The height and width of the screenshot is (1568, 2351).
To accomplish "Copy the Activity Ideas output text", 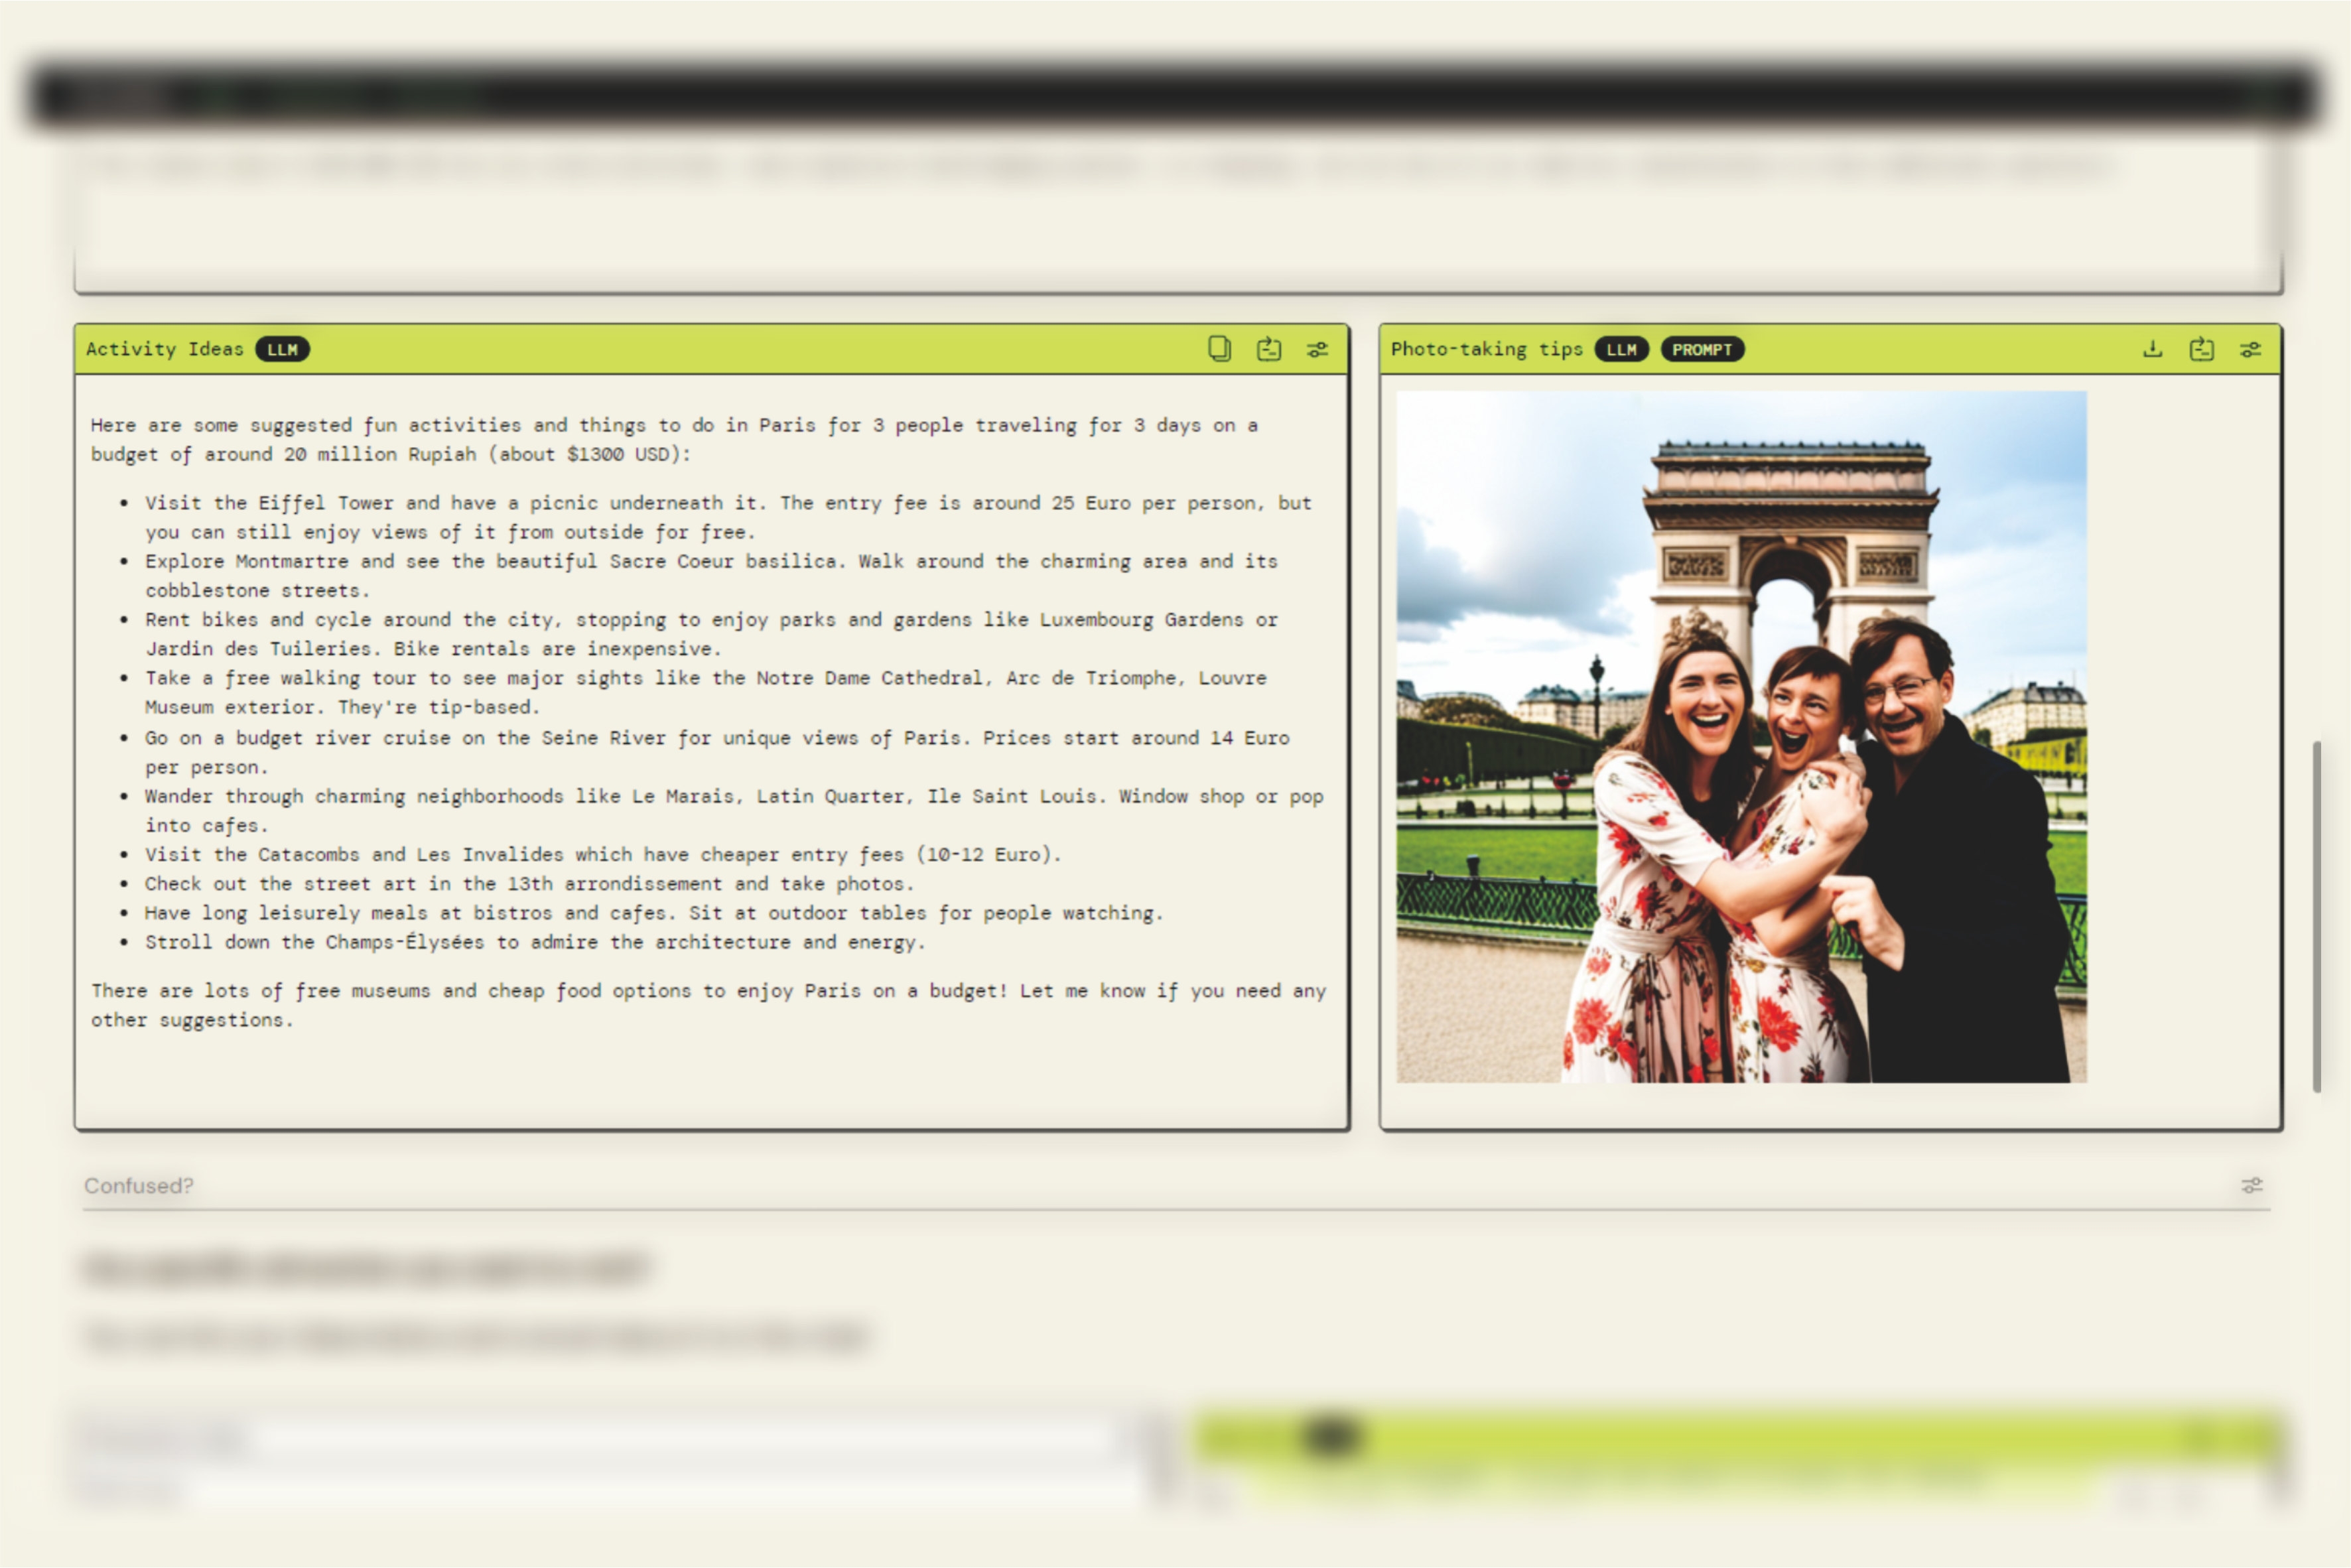I will tap(1219, 349).
